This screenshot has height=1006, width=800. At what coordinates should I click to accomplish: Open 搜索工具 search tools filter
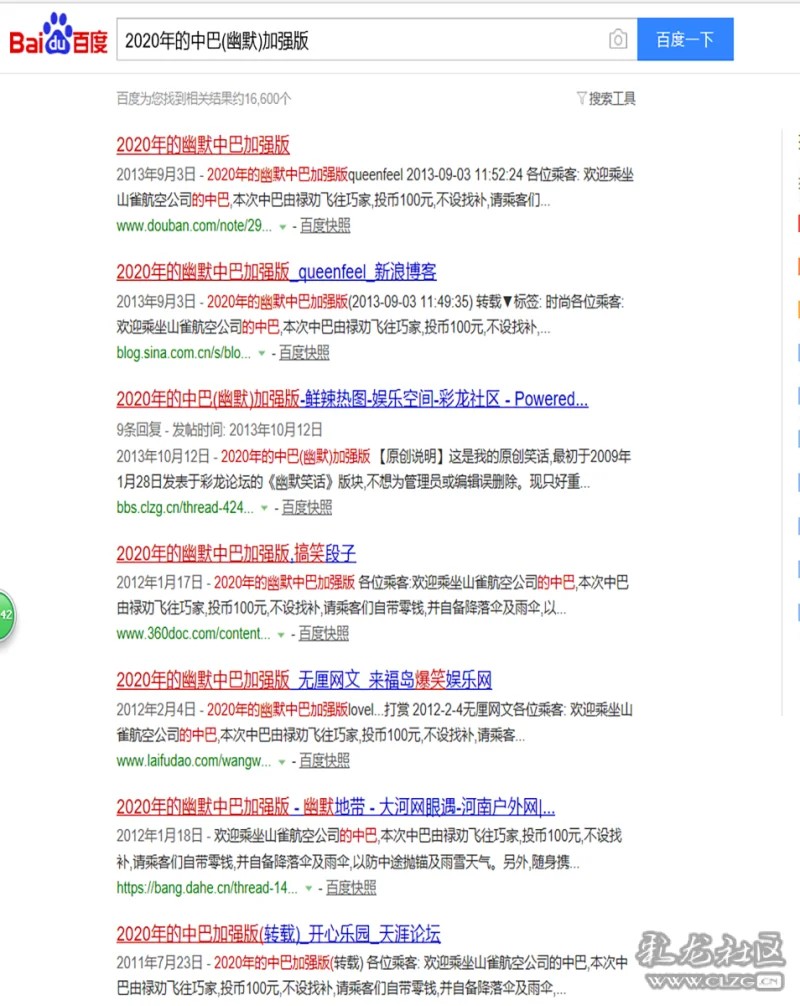click(606, 98)
